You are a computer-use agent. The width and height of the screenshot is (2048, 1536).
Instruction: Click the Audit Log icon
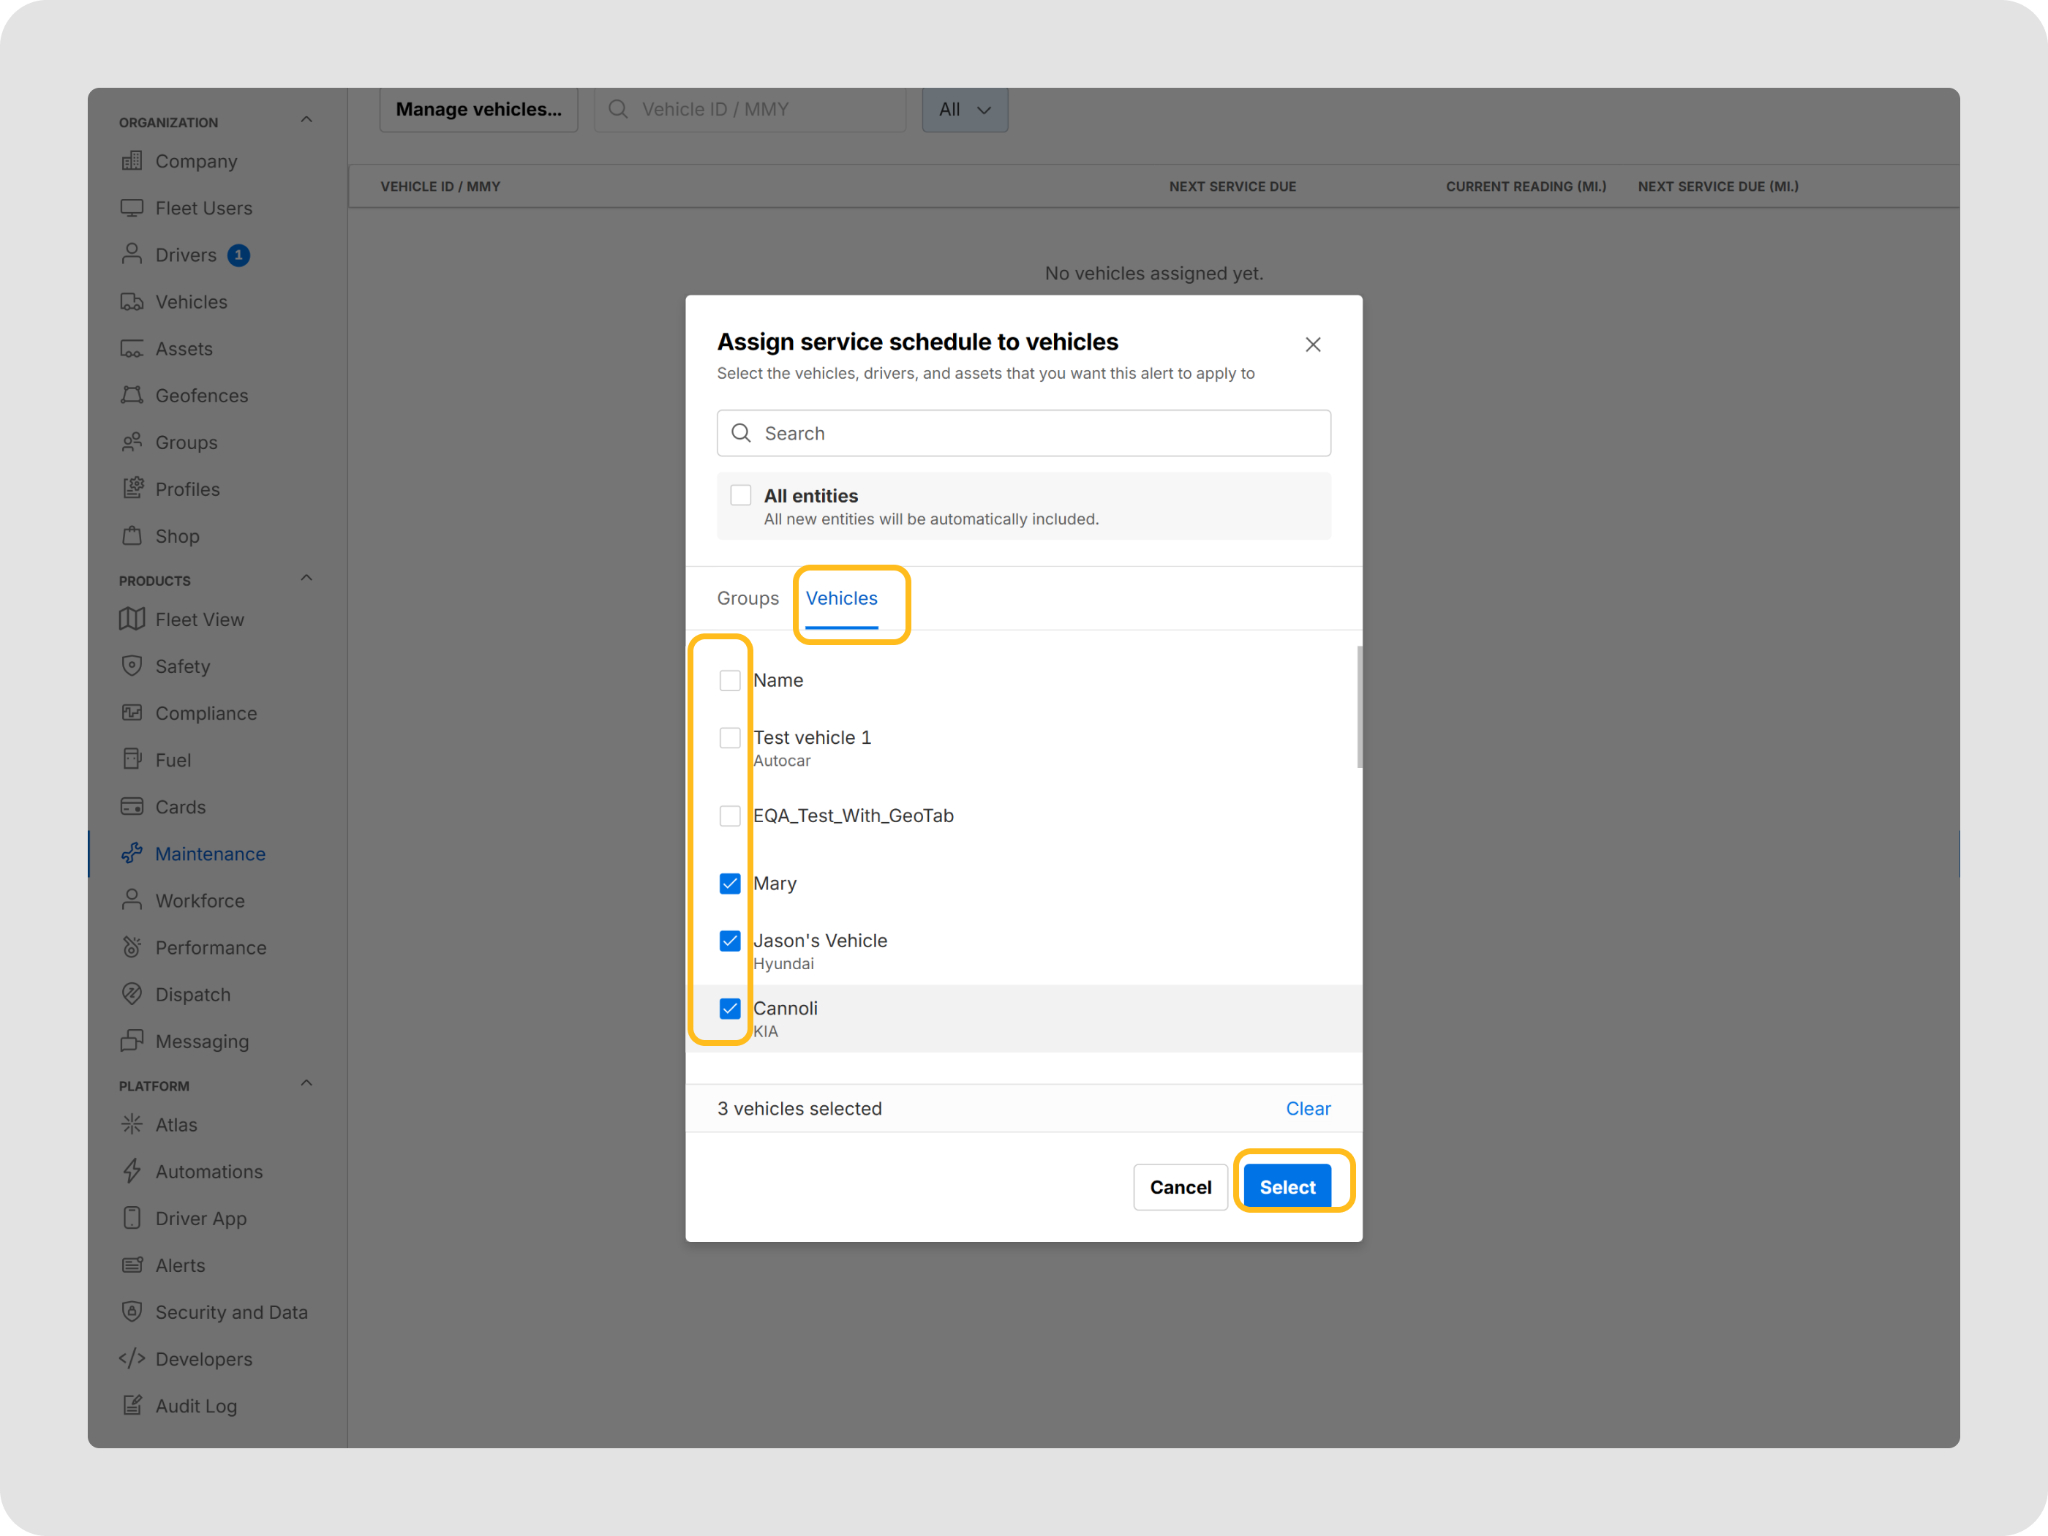coord(132,1405)
